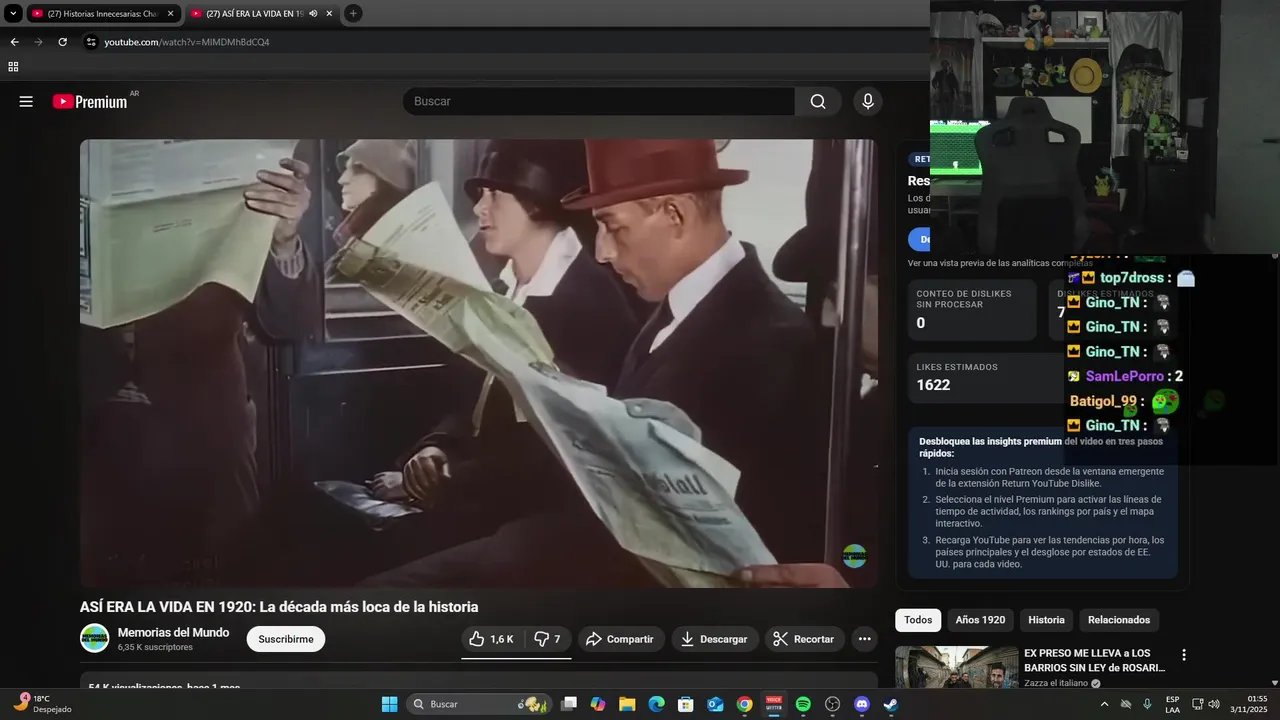Click SamLePorro chat username

pyautogui.click(x=1124, y=376)
